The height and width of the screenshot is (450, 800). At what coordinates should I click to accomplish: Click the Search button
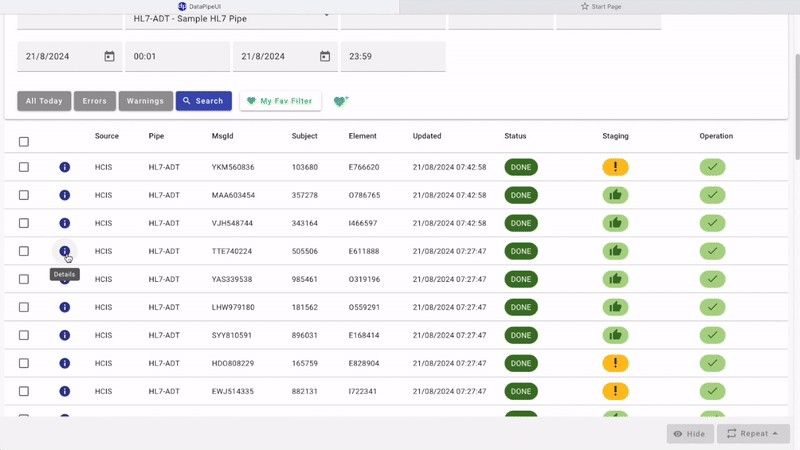(203, 101)
